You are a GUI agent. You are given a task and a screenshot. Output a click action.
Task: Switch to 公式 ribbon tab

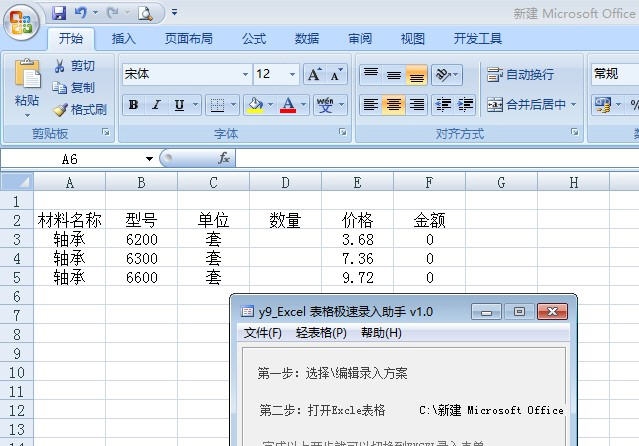point(254,39)
